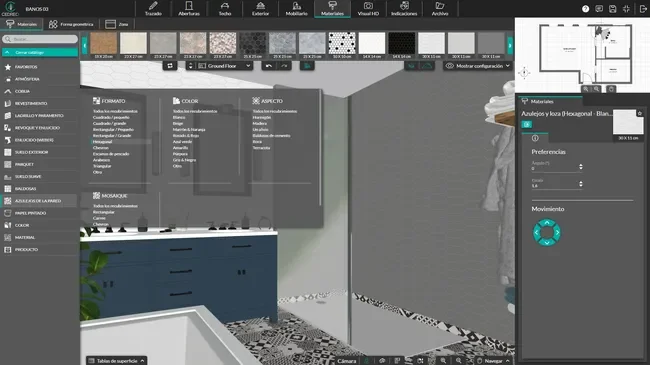Pick the black-dotted white hexagon swatch
This screenshot has width=650, height=365.
click(342, 43)
